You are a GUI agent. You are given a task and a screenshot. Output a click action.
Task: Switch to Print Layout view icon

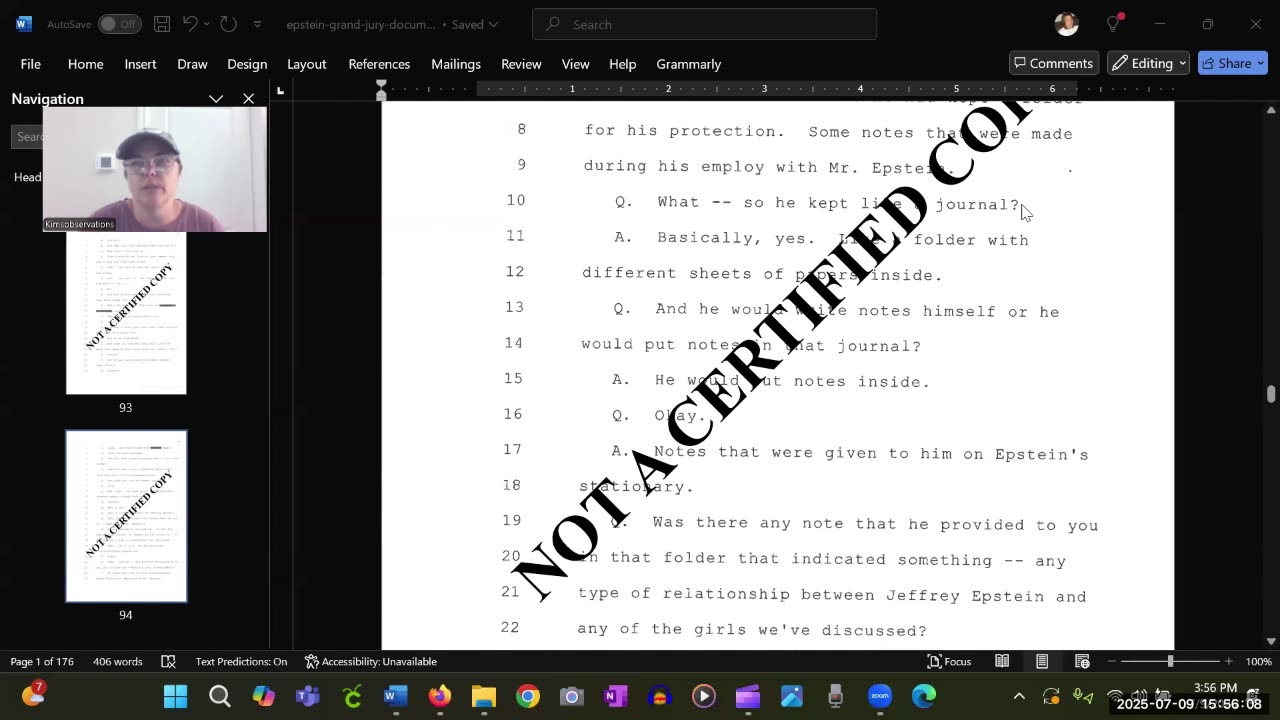tap(1042, 661)
